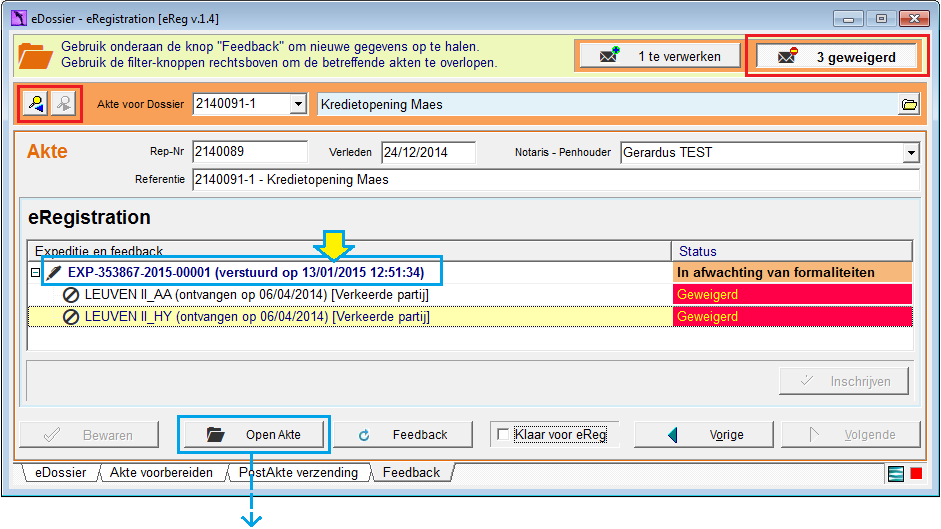Click the greyed-out search person icon

click(x=64, y=104)
